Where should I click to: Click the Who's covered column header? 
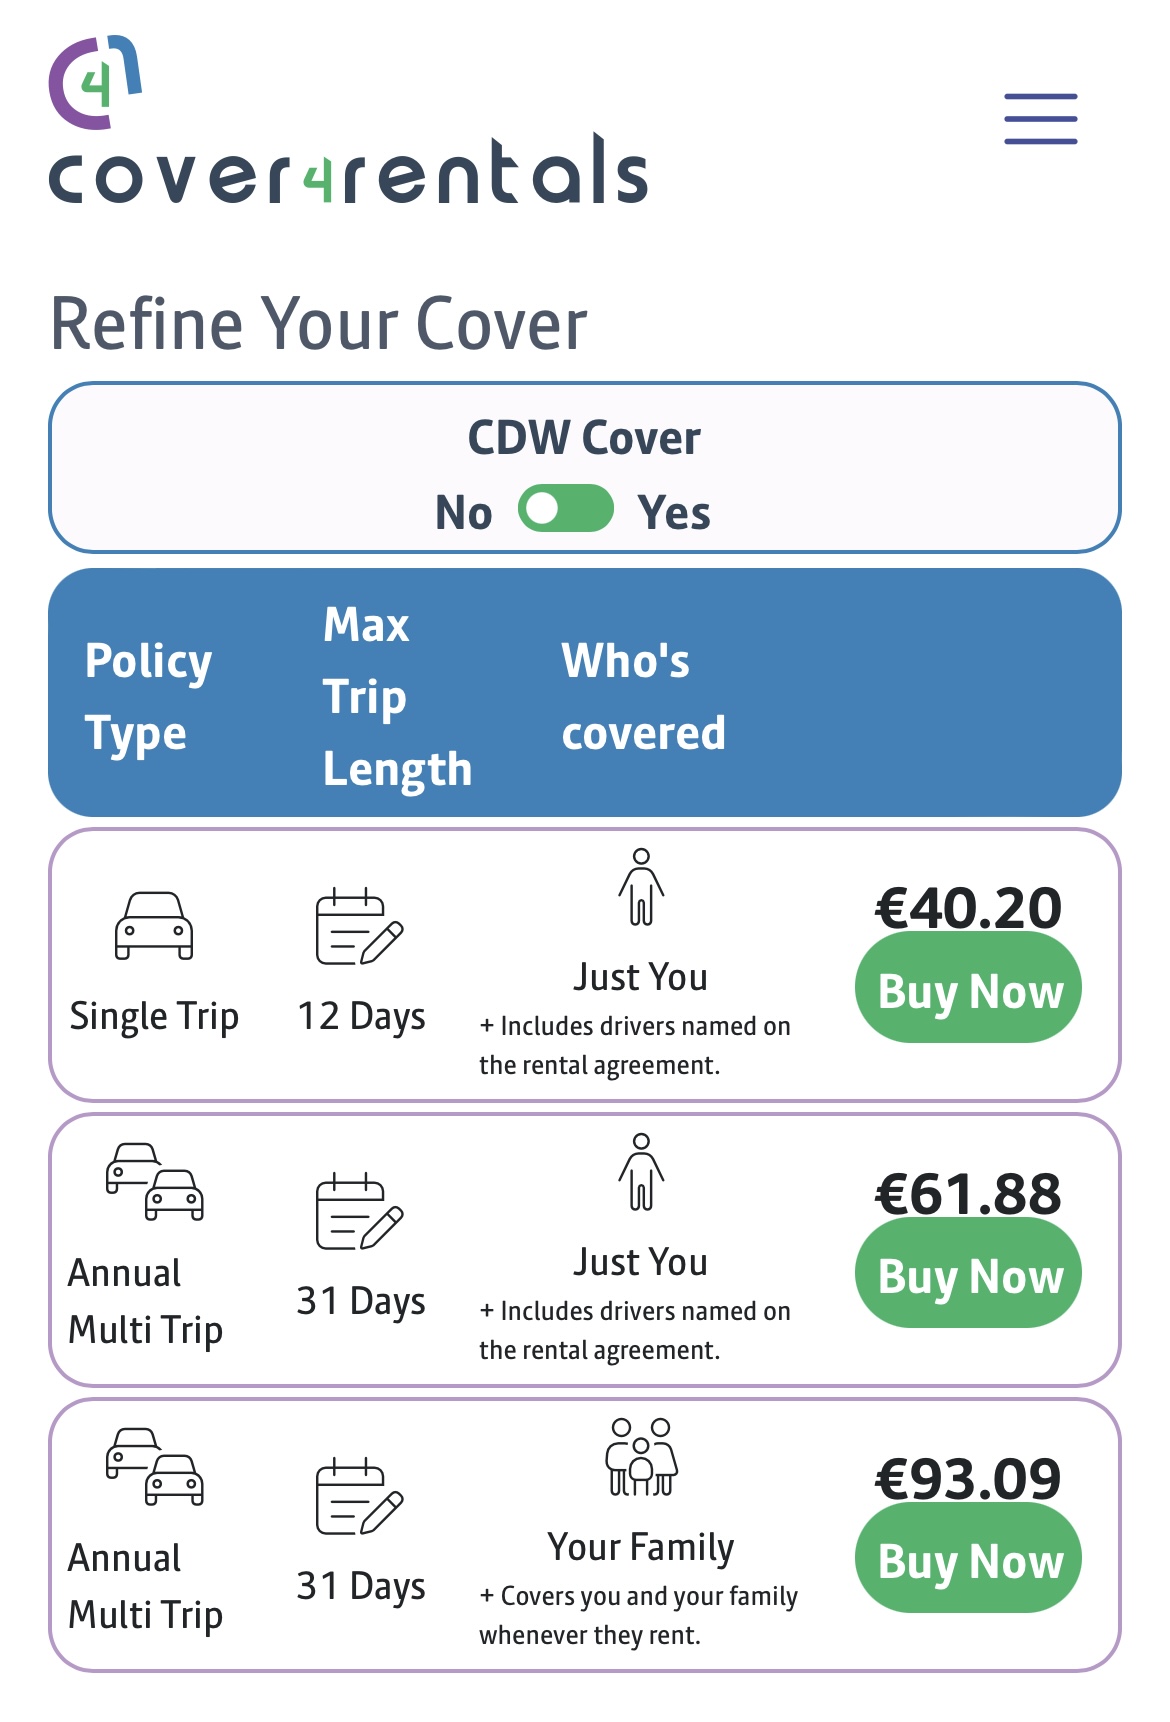pos(643,697)
